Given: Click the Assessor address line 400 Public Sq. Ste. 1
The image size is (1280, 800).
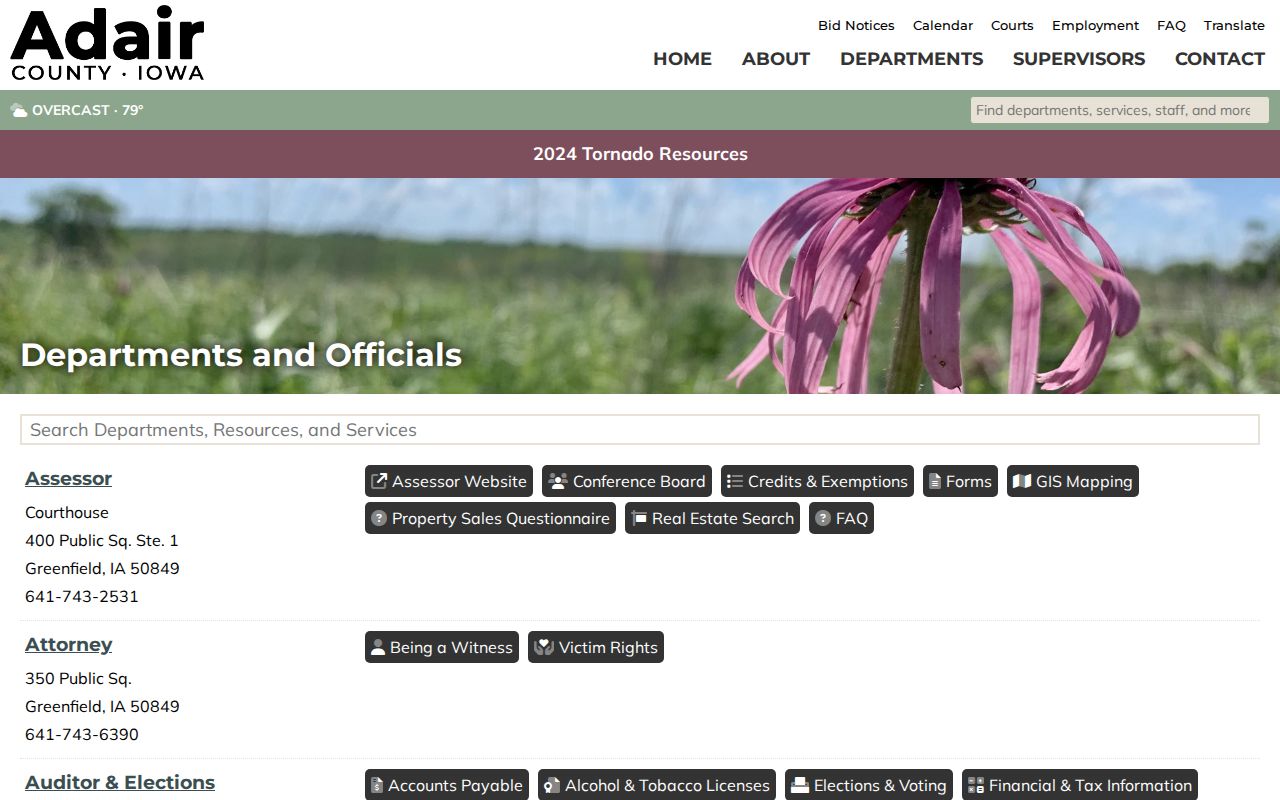Looking at the screenshot, I should coord(102,540).
